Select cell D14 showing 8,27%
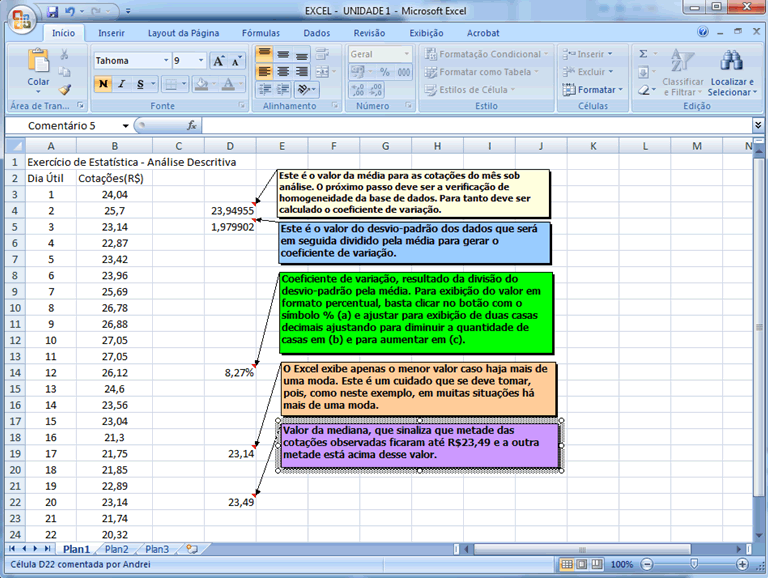Screen dimensions: 768x579 tap(230, 372)
